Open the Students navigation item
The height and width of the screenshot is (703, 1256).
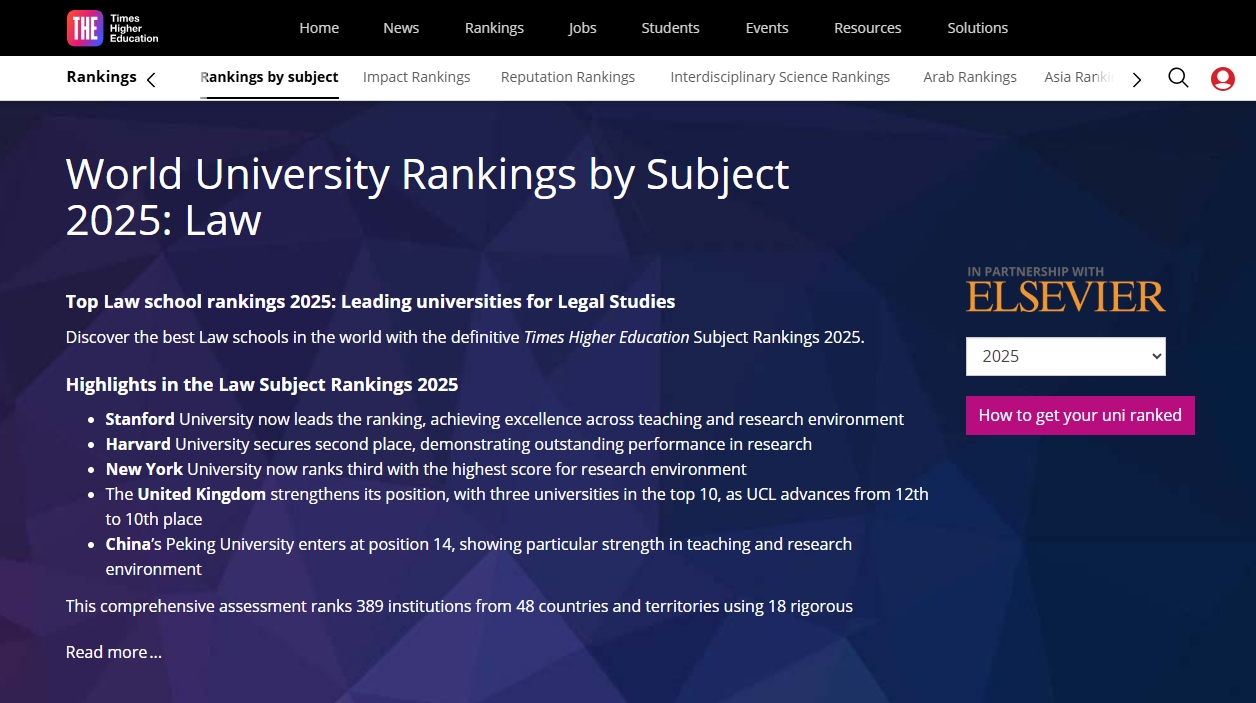tap(670, 28)
